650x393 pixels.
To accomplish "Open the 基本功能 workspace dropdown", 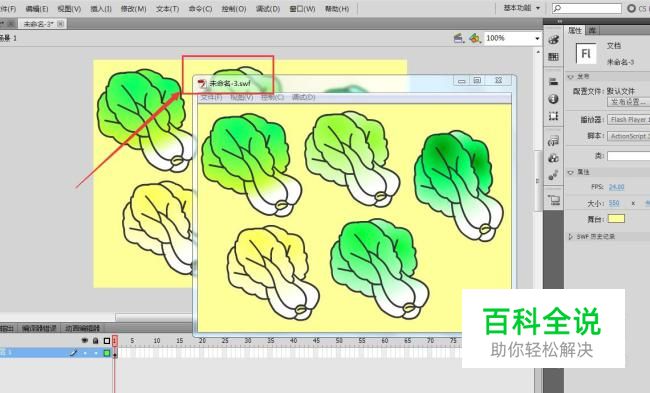I will (521, 8).
